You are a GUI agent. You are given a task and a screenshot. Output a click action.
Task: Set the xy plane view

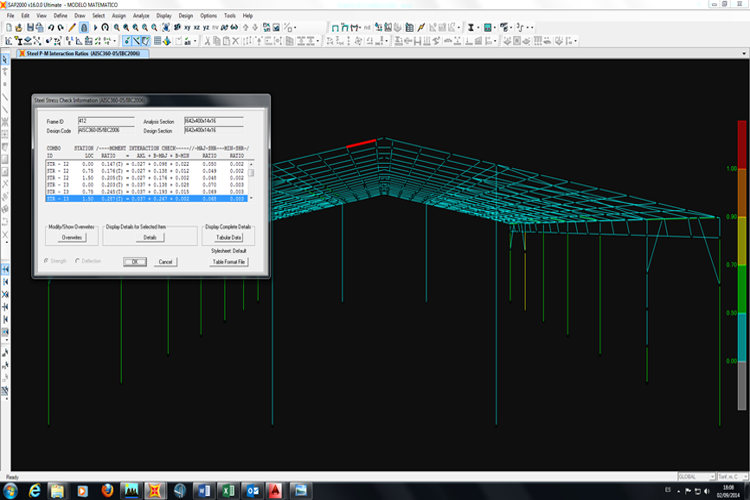(x=187, y=28)
